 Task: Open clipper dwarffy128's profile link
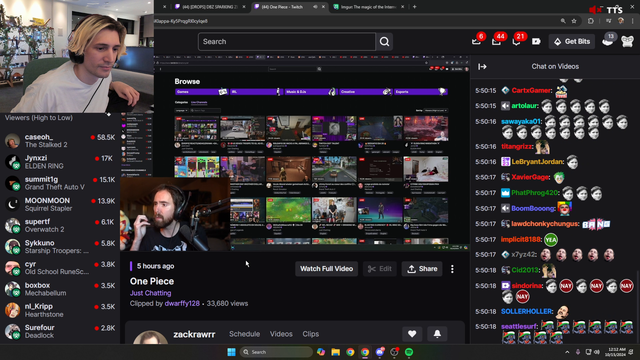click(182, 303)
